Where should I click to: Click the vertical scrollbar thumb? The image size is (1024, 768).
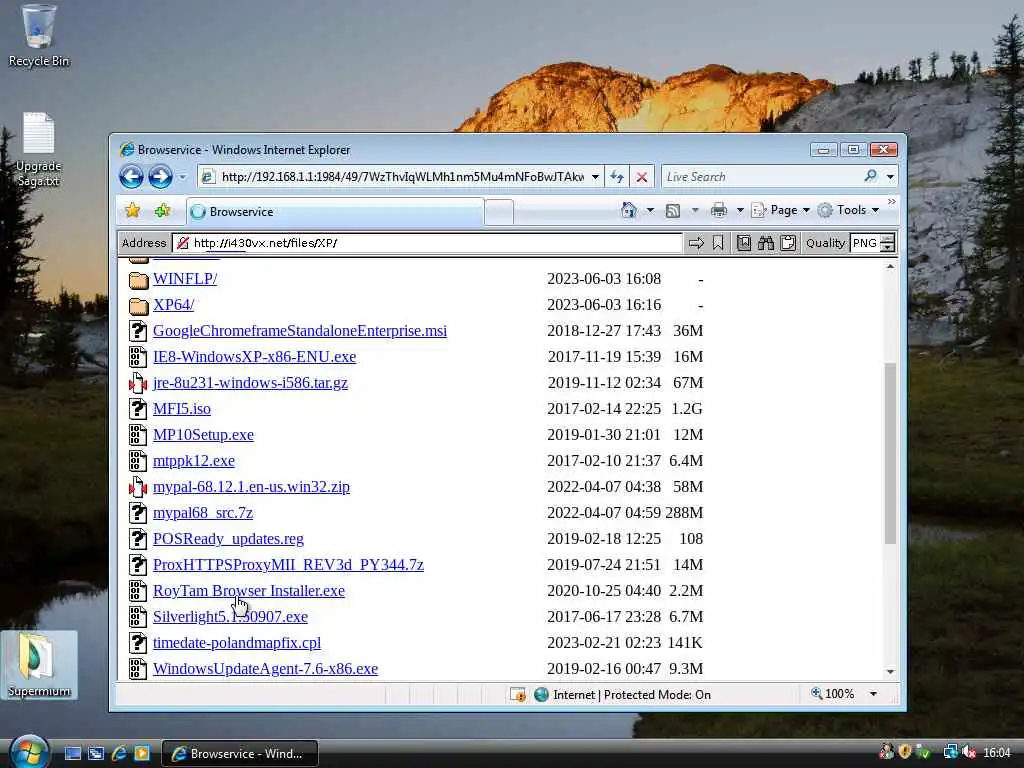click(890, 453)
